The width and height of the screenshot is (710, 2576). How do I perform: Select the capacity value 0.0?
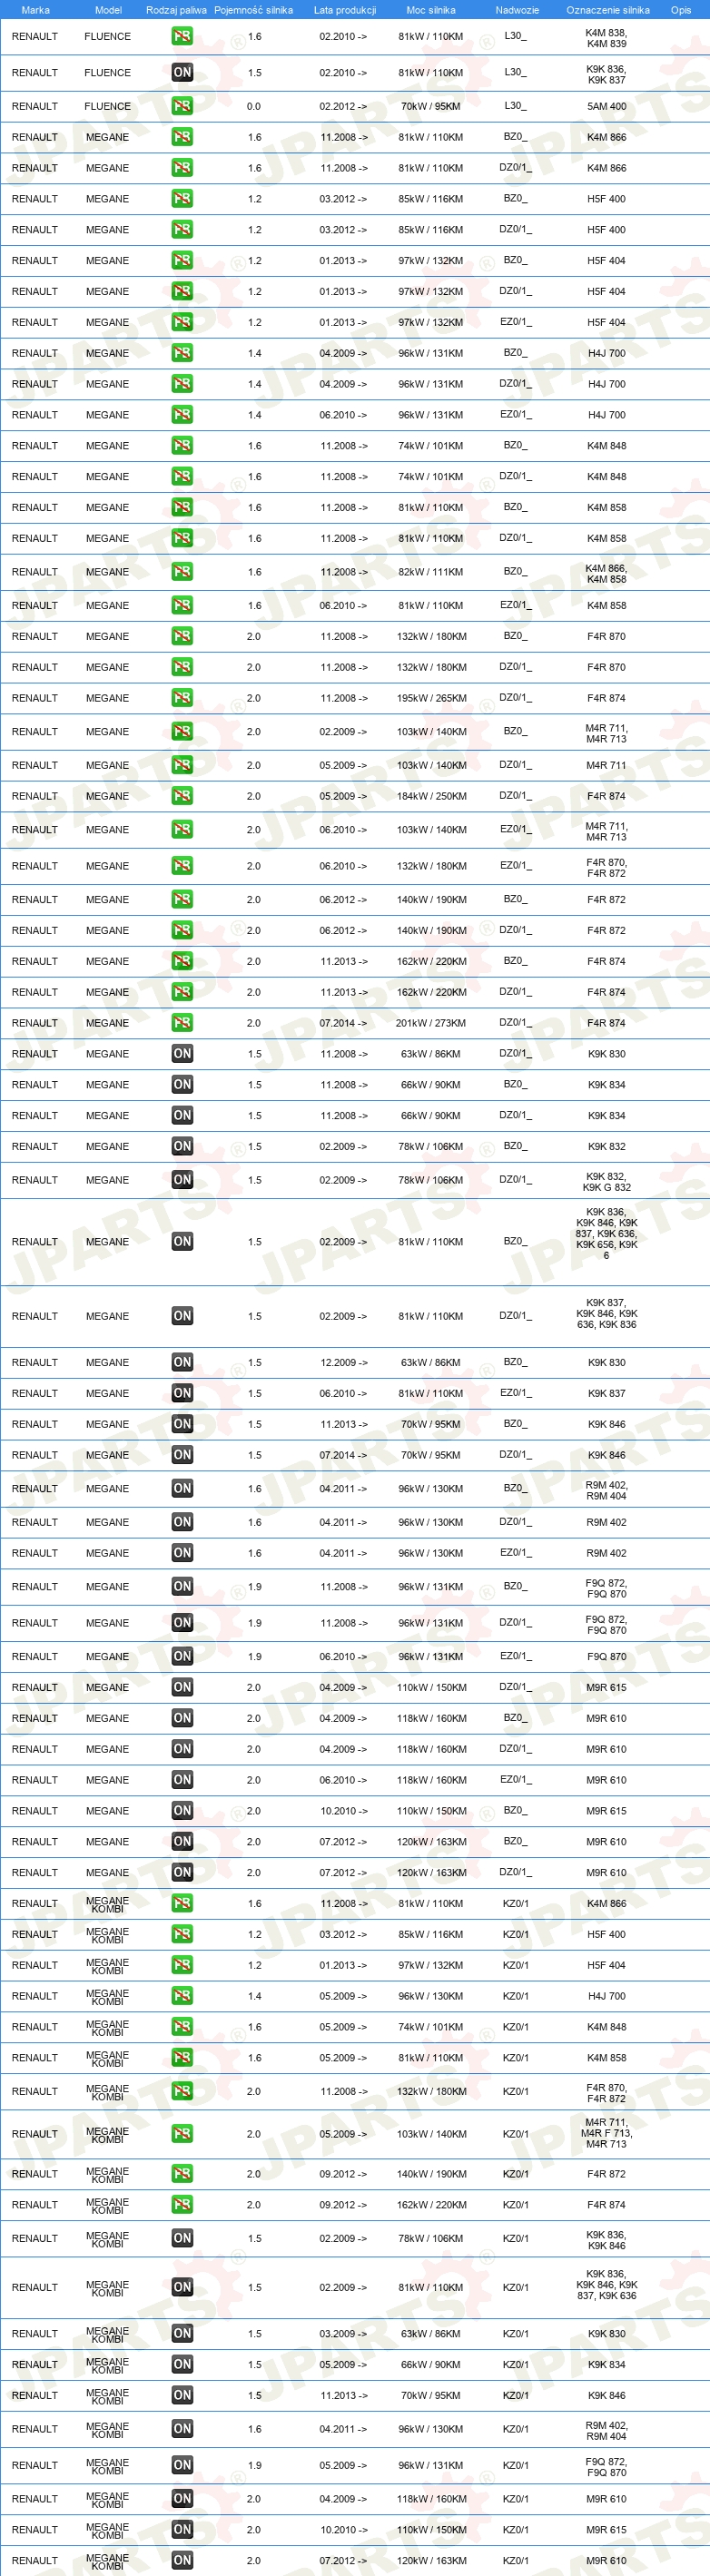(254, 106)
